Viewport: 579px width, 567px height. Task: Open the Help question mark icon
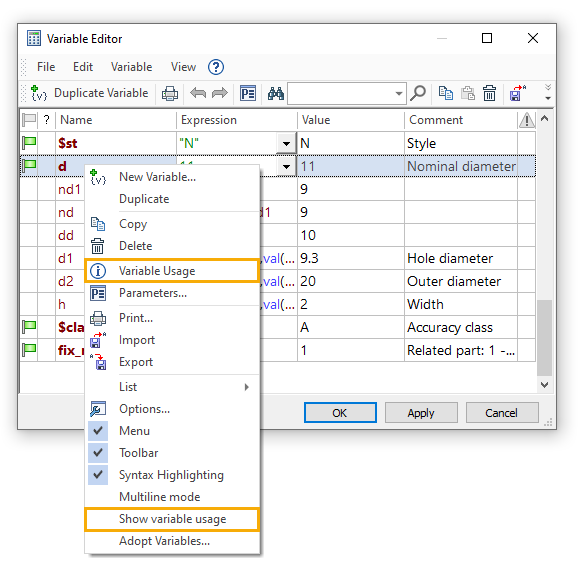pos(216,67)
